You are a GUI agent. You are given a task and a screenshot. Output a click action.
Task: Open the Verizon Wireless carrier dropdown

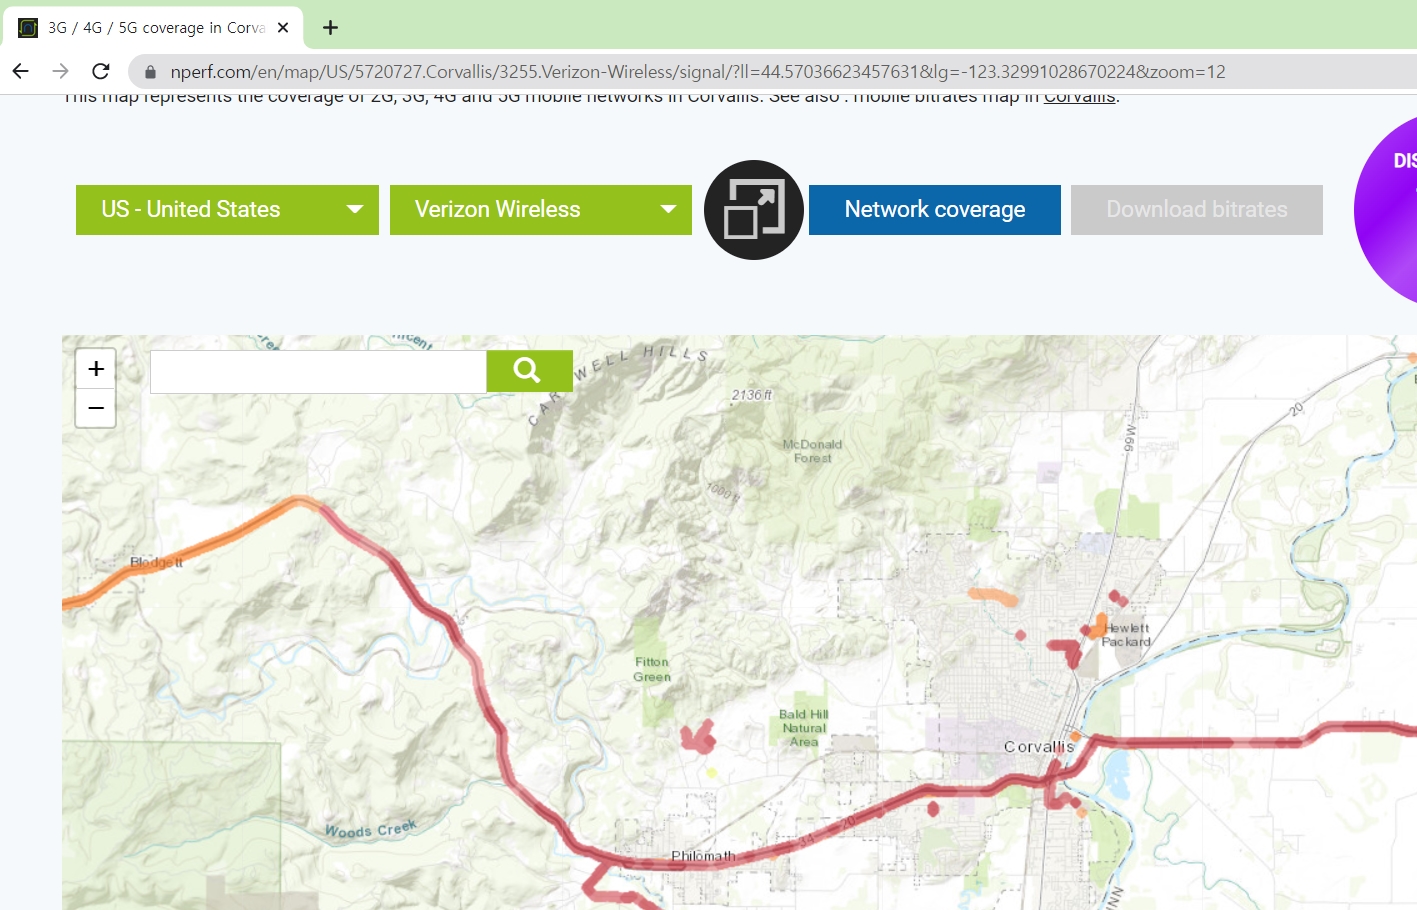541,210
